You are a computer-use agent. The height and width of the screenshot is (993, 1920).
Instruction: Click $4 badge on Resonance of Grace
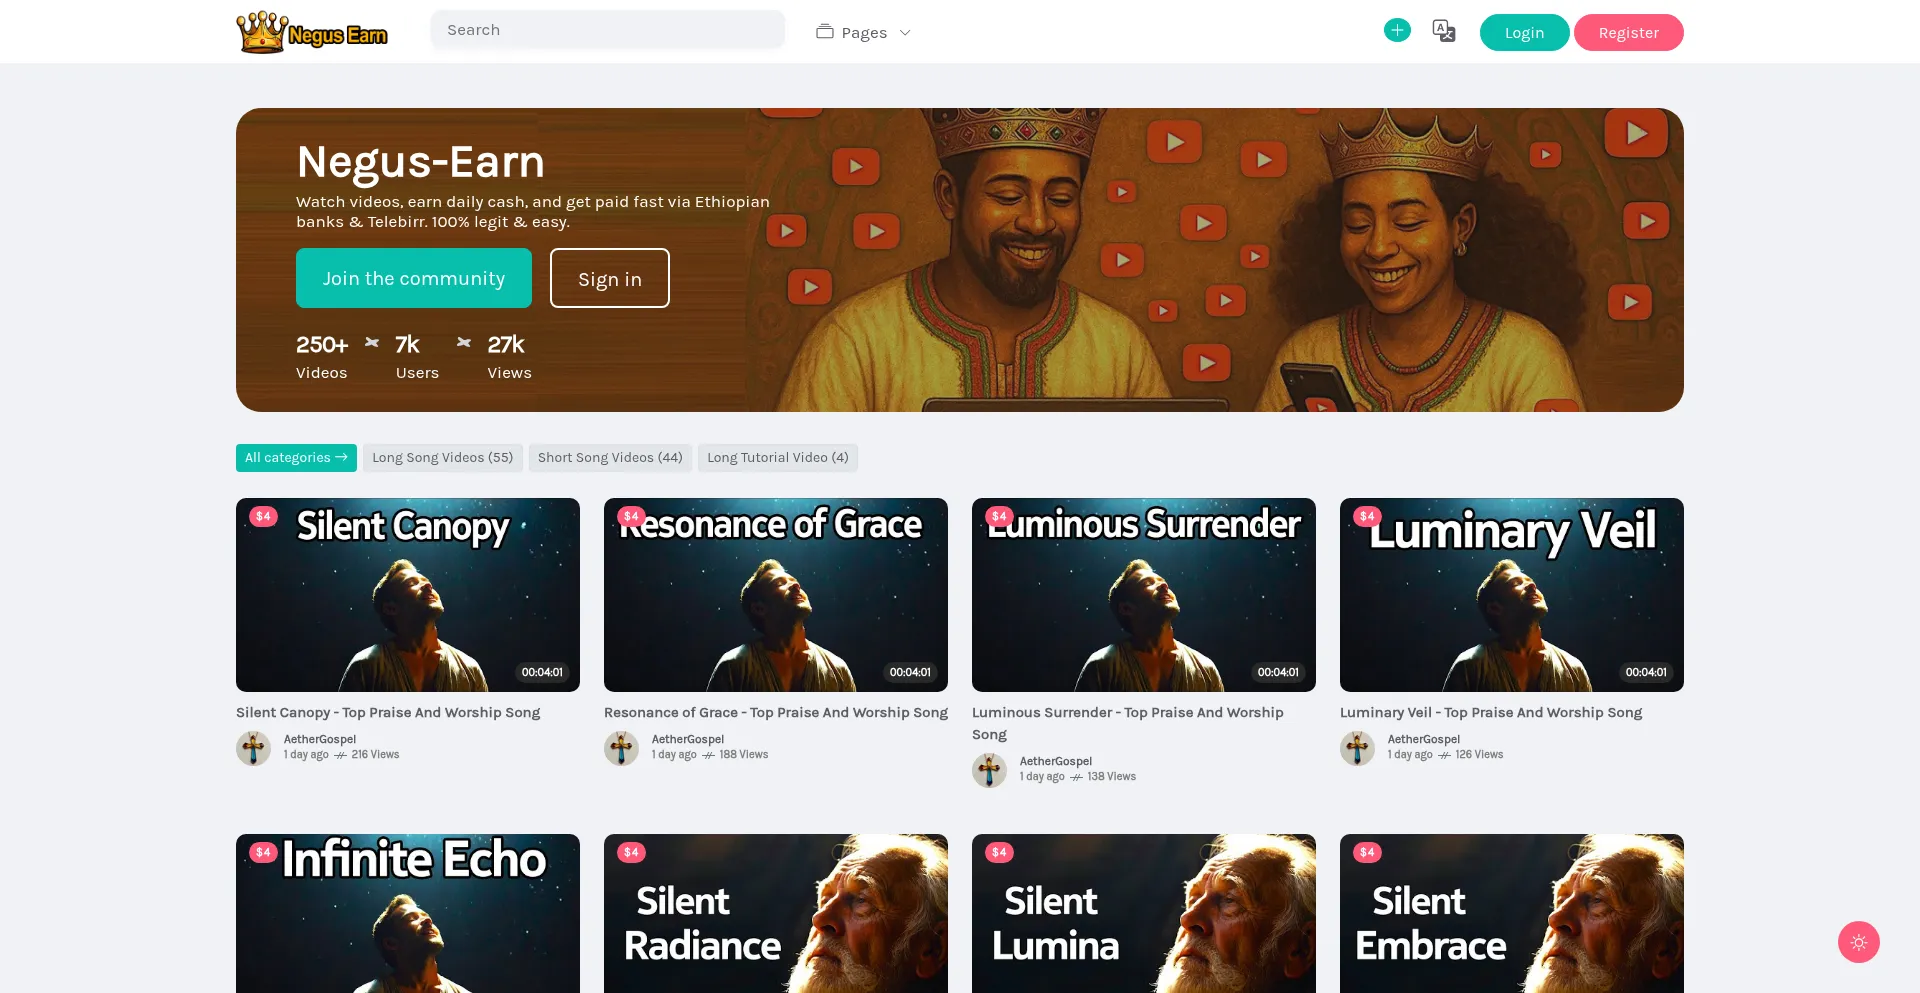click(631, 516)
